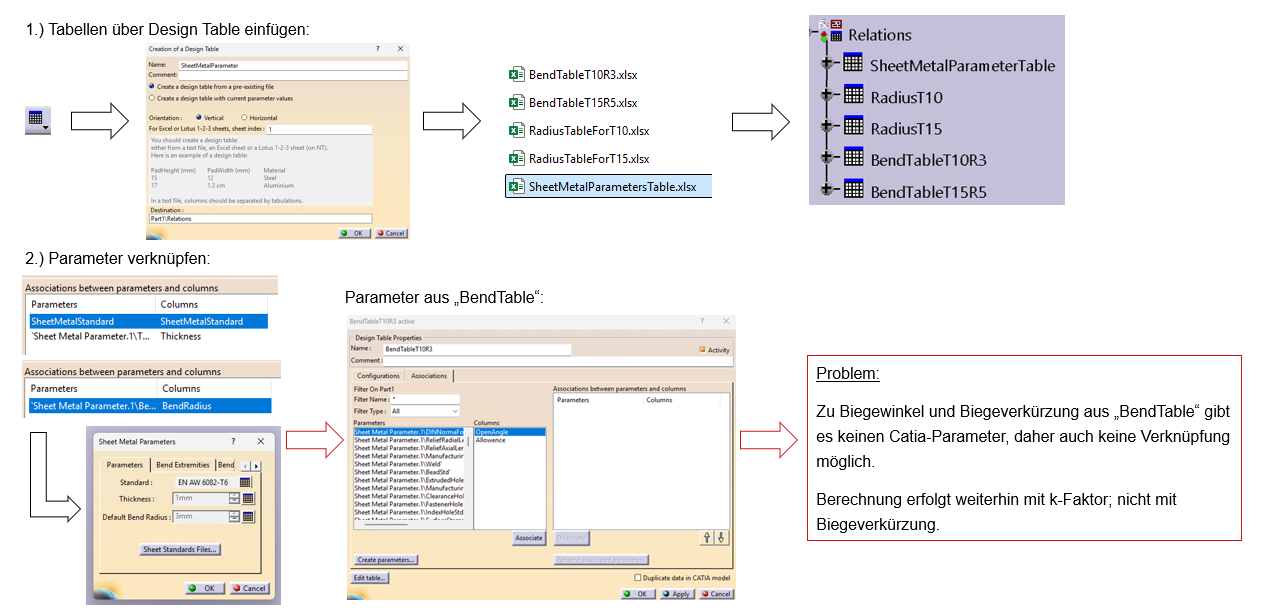1268x611 pixels.
Task: Select the SheetMetalStandard association row
Action: click(147, 322)
